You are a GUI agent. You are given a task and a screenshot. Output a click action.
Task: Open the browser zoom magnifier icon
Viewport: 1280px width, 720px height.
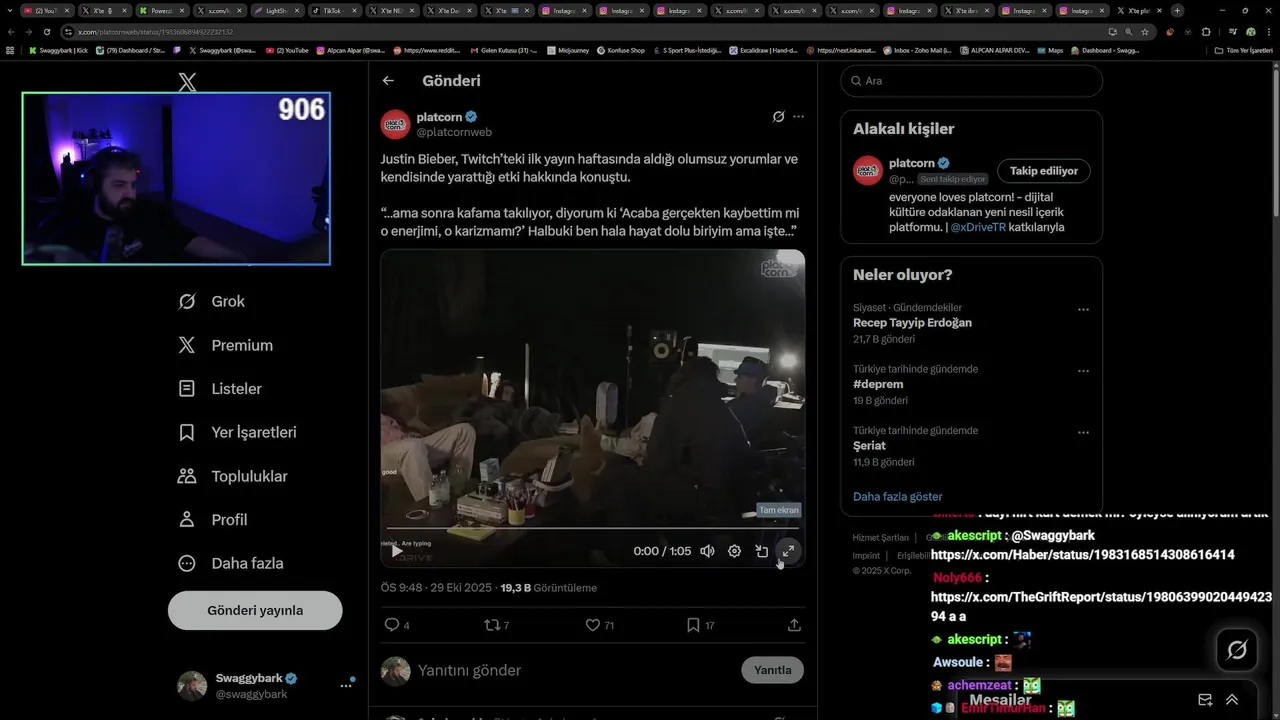[1128, 32]
